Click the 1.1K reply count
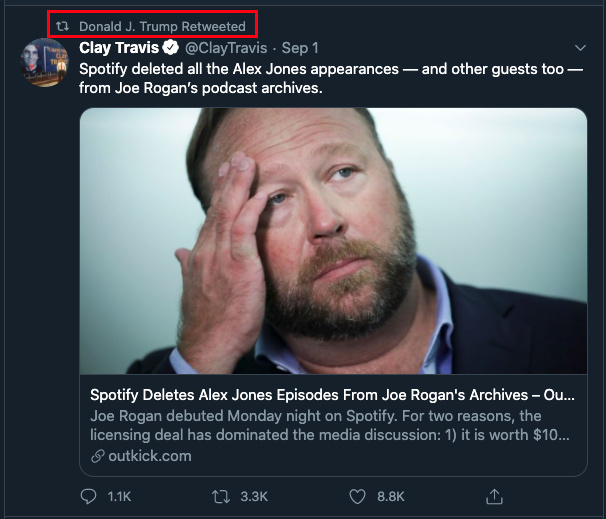Screen dimensions: 606x519 click(x=119, y=496)
